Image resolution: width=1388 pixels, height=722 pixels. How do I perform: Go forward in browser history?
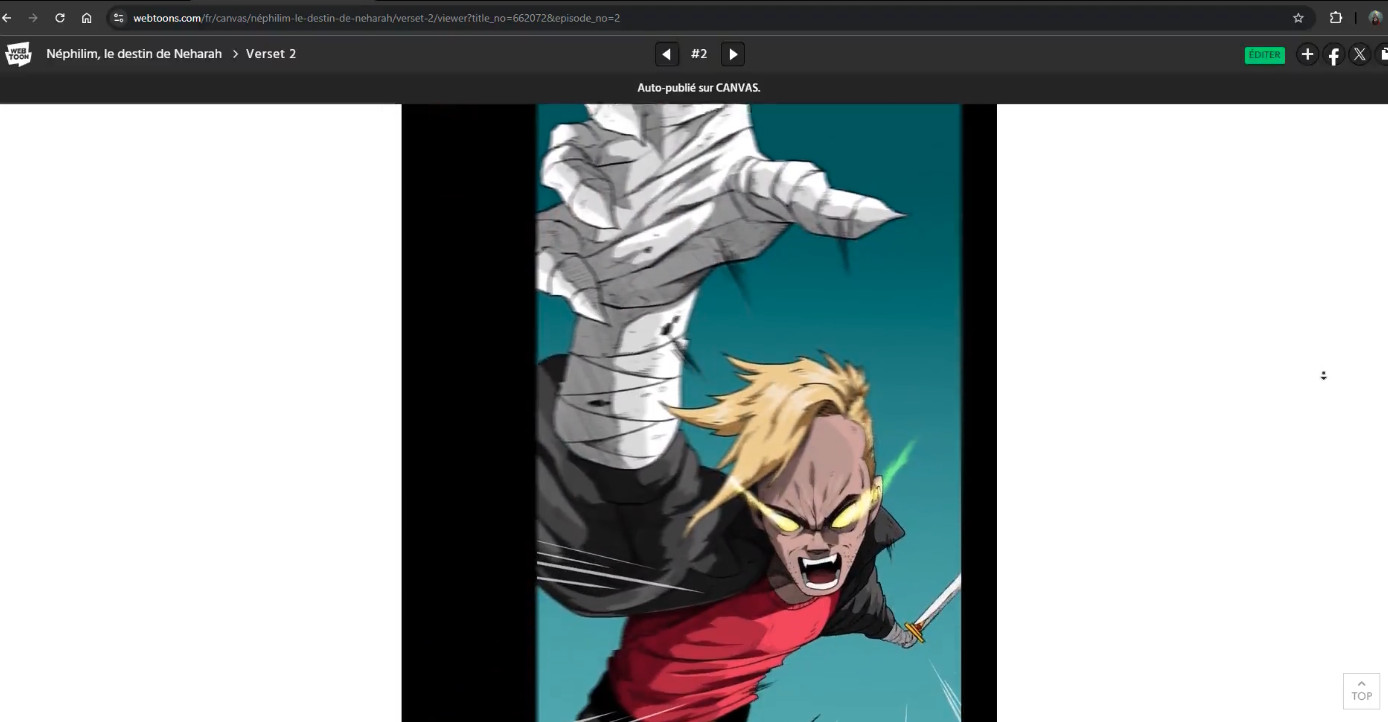click(33, 18)
